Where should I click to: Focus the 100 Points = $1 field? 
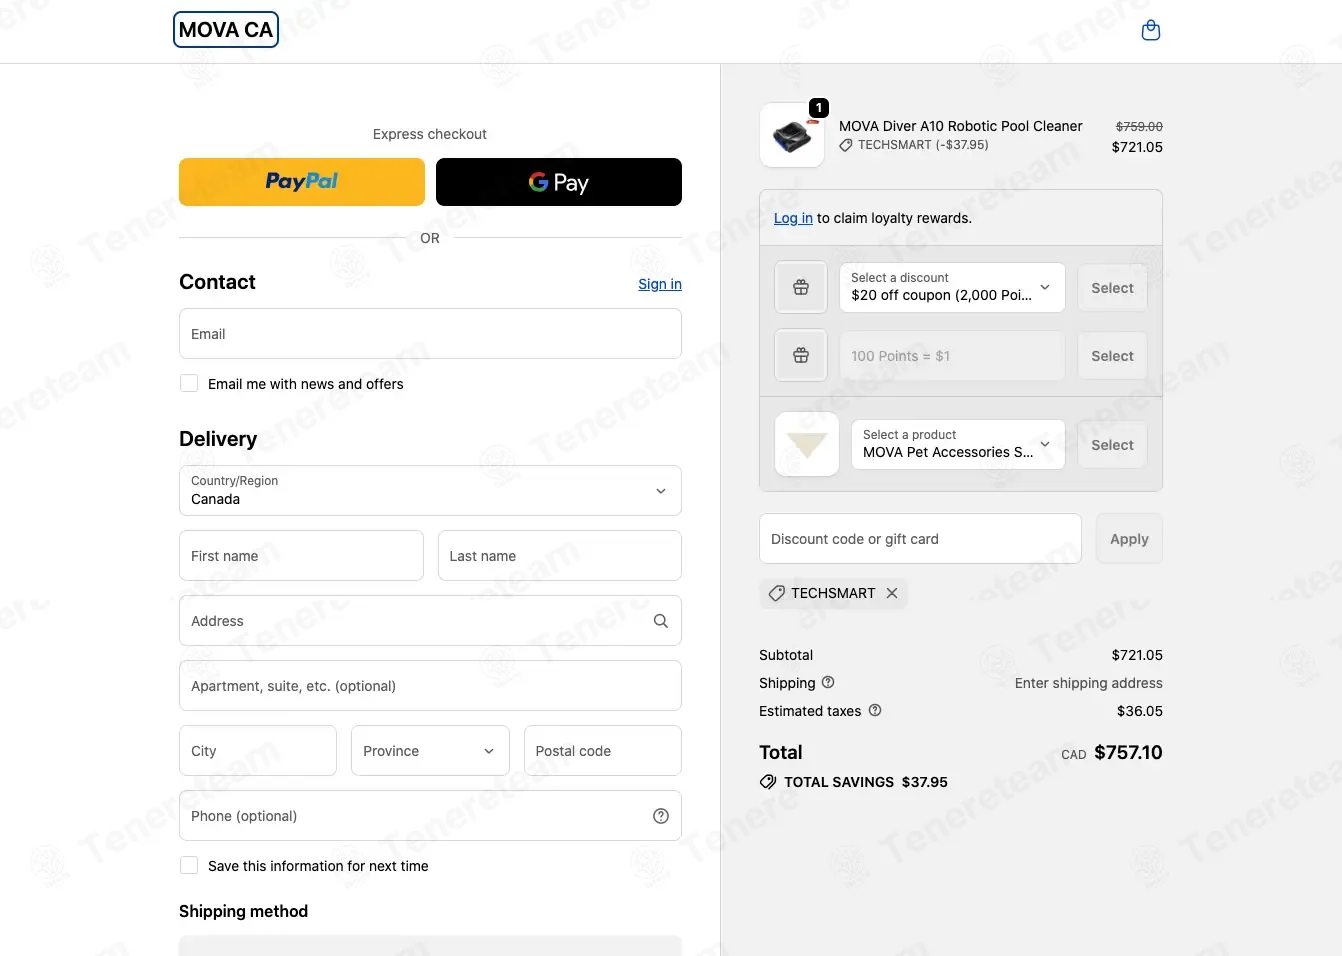click(952, 356)
